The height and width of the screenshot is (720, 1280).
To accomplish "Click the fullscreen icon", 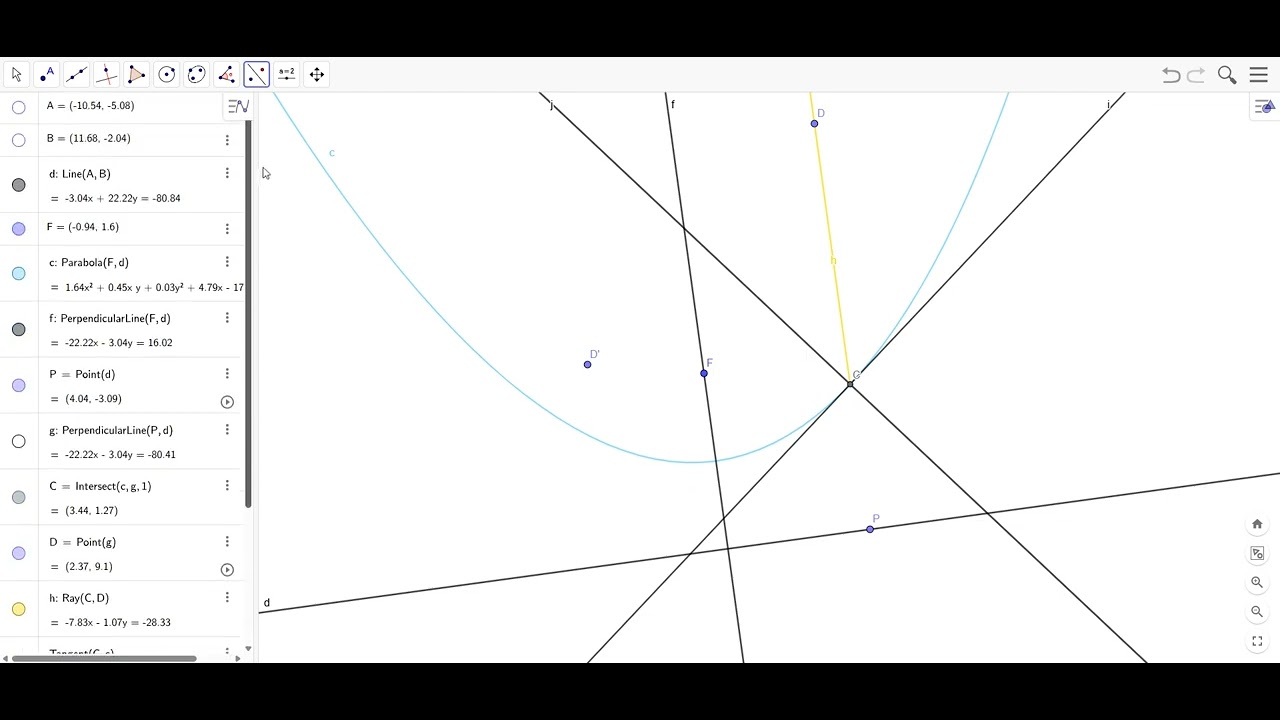I will [x=1257, y=641].
